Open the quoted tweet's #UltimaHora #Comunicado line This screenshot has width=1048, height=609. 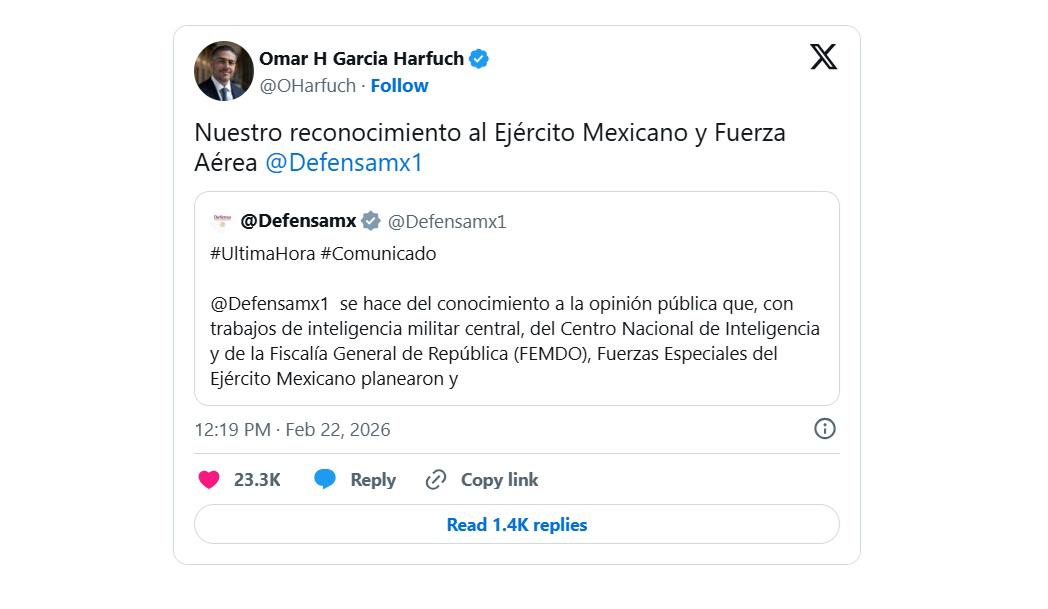pyautogui.click(x=323, y=254)
